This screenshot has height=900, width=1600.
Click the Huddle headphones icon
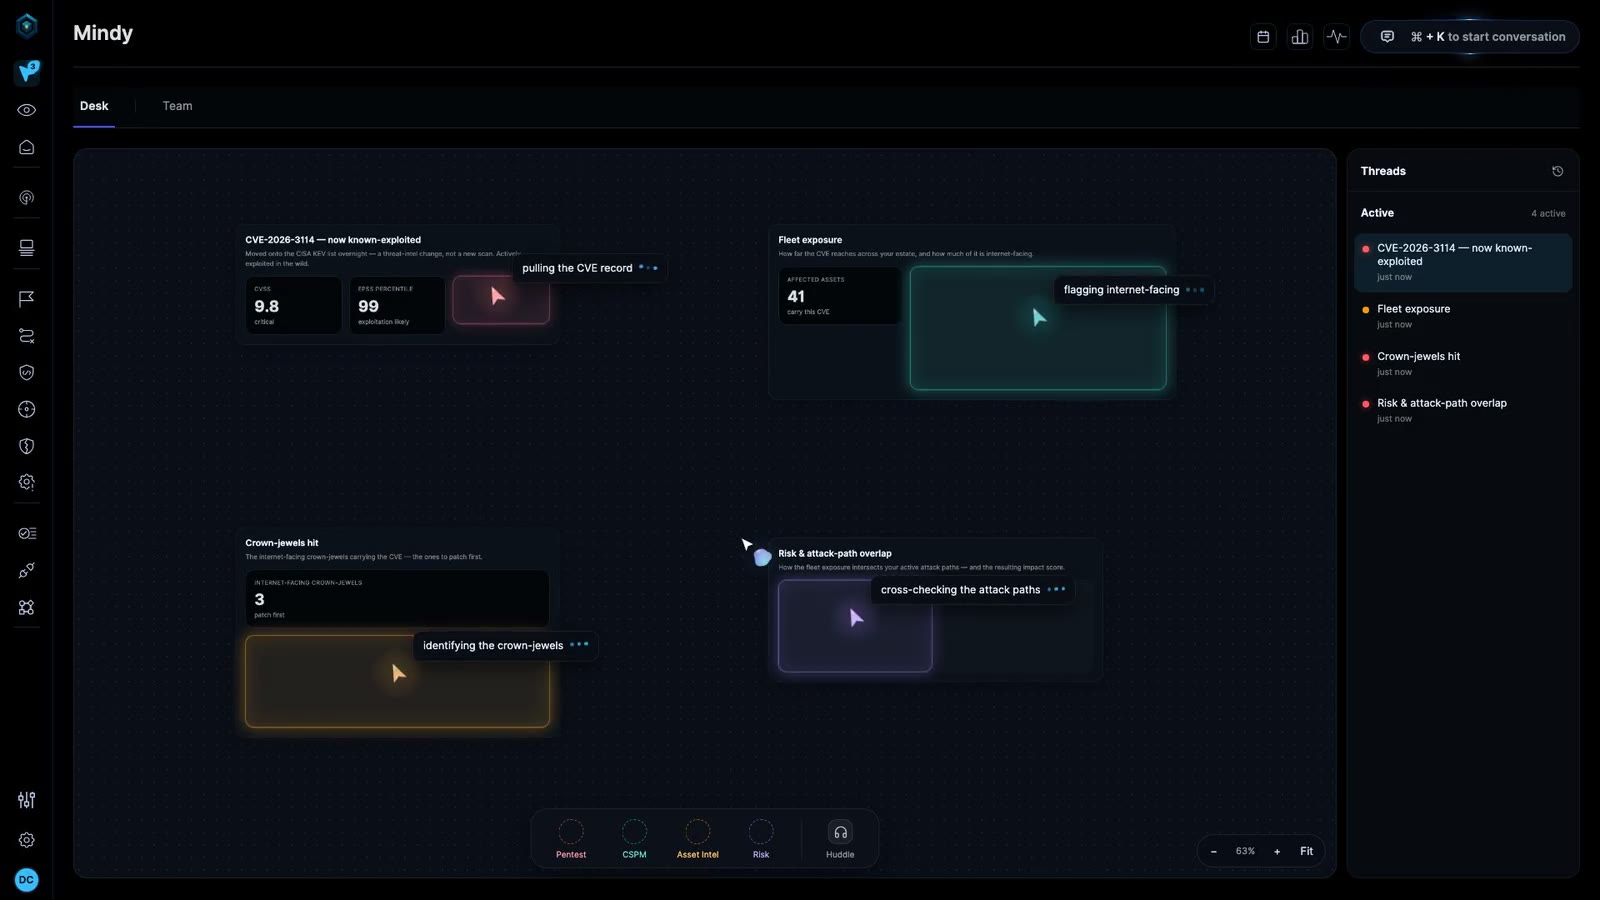pyautogui.click(x=840, y=832)
